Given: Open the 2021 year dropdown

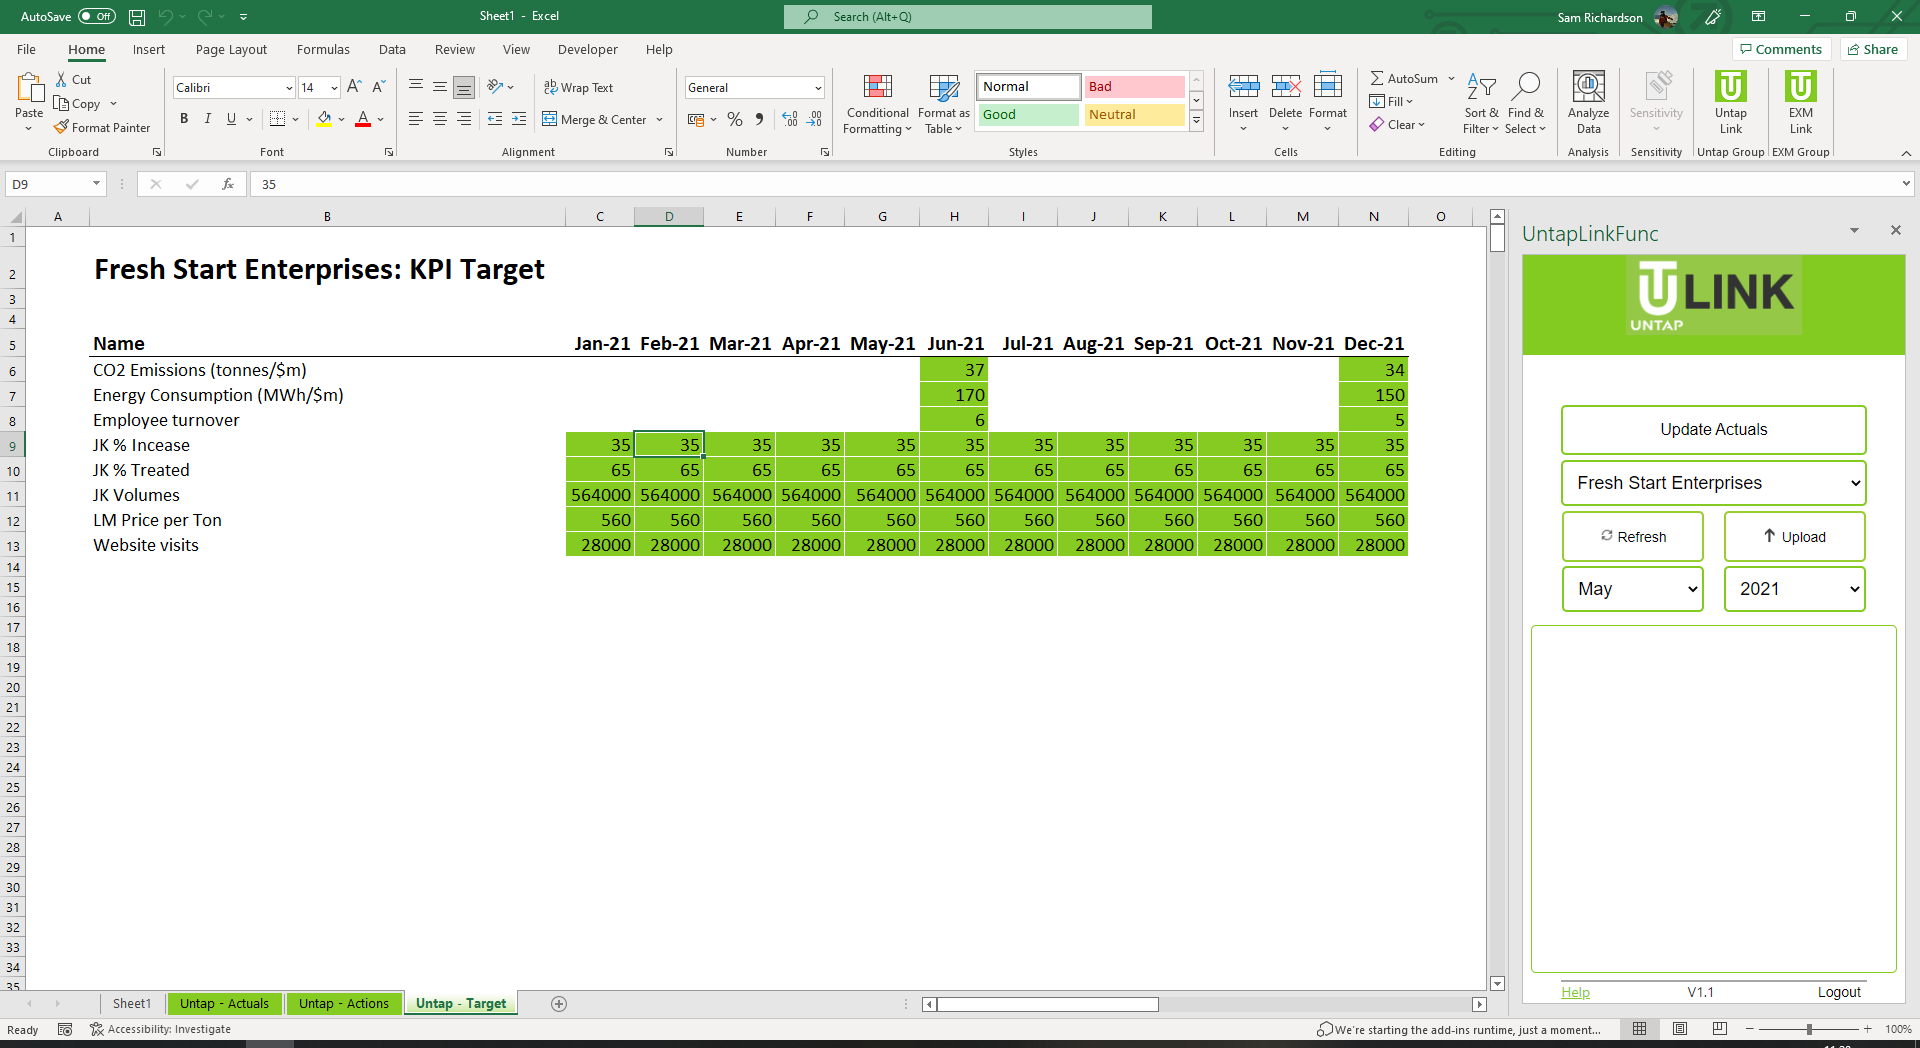Looking at the screenshot, I should tap(1795, 589).
